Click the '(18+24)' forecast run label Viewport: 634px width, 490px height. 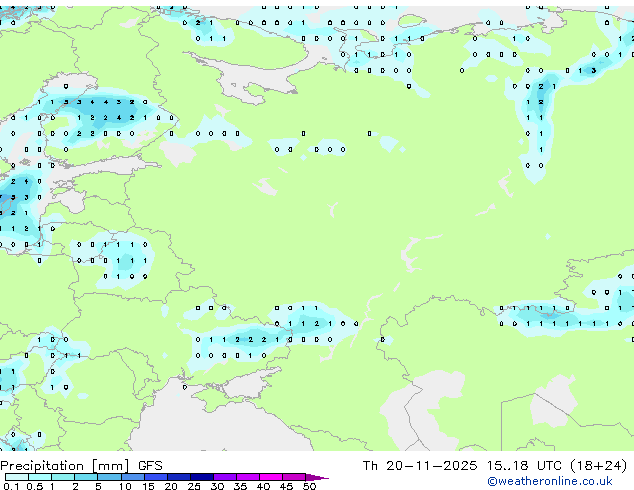(x=599, y=466)
